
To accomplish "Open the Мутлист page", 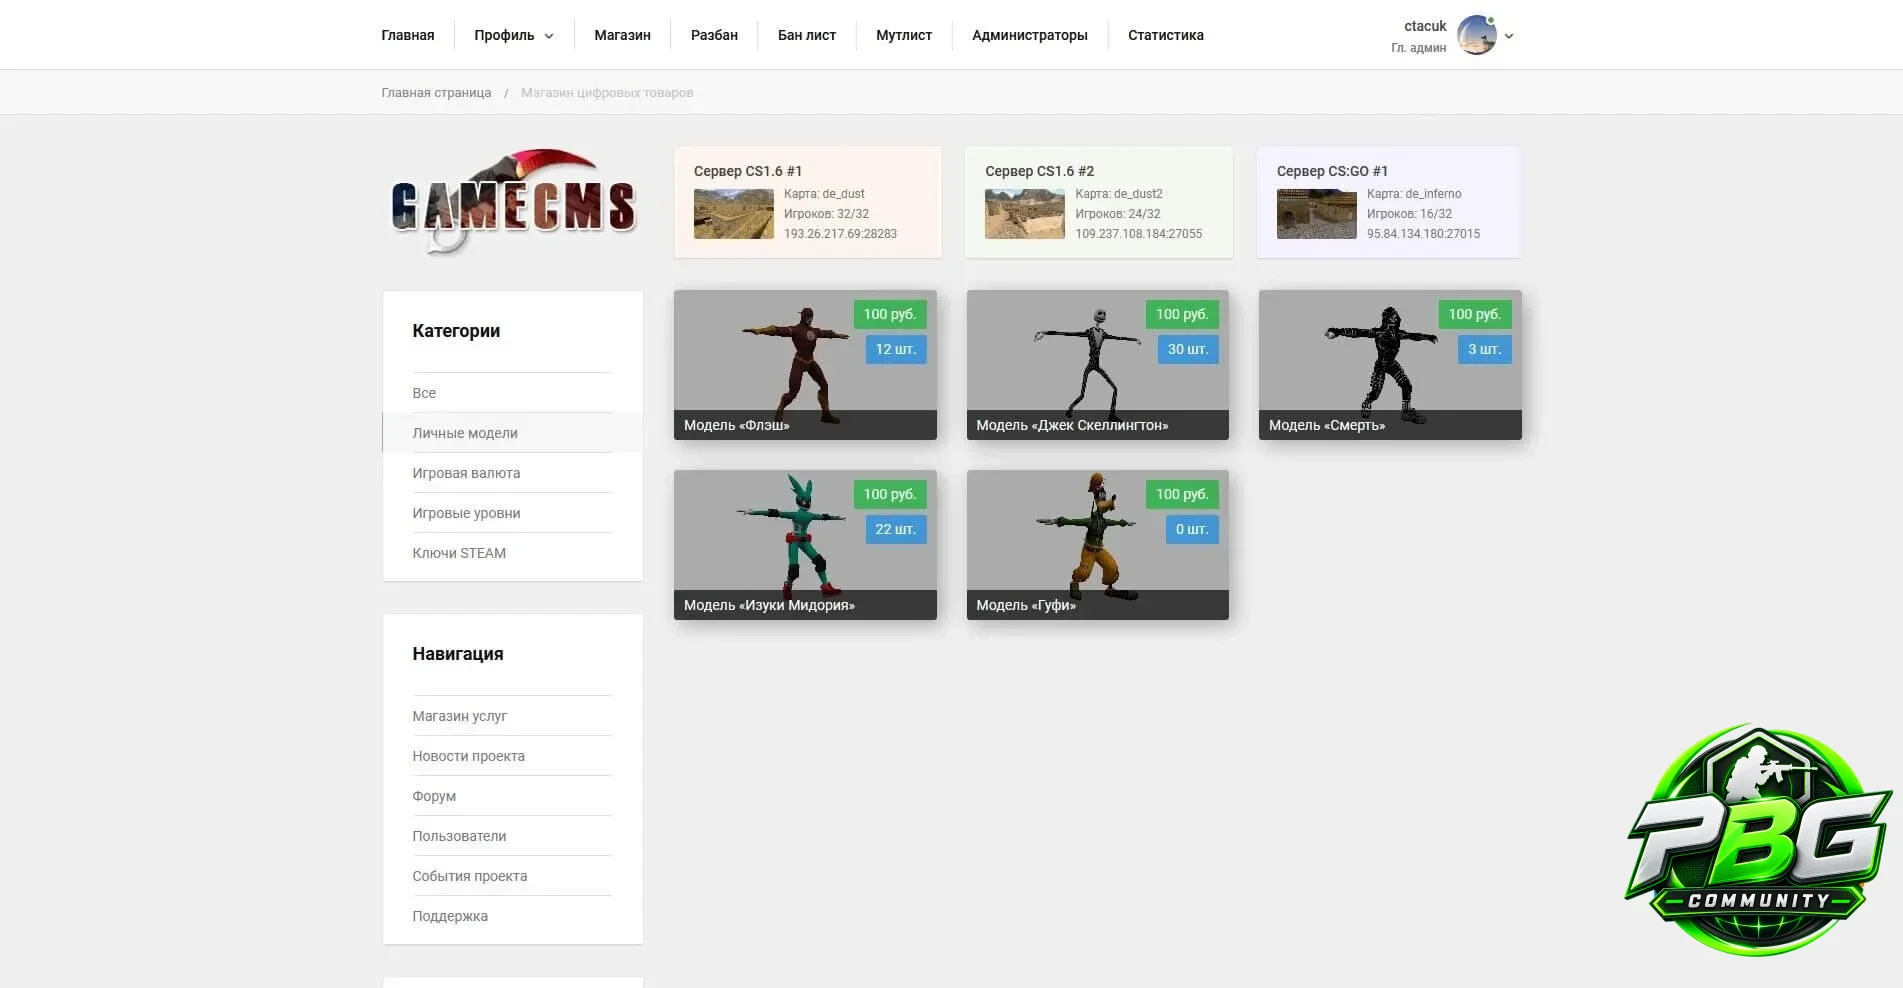I will [x=904, y=35].
